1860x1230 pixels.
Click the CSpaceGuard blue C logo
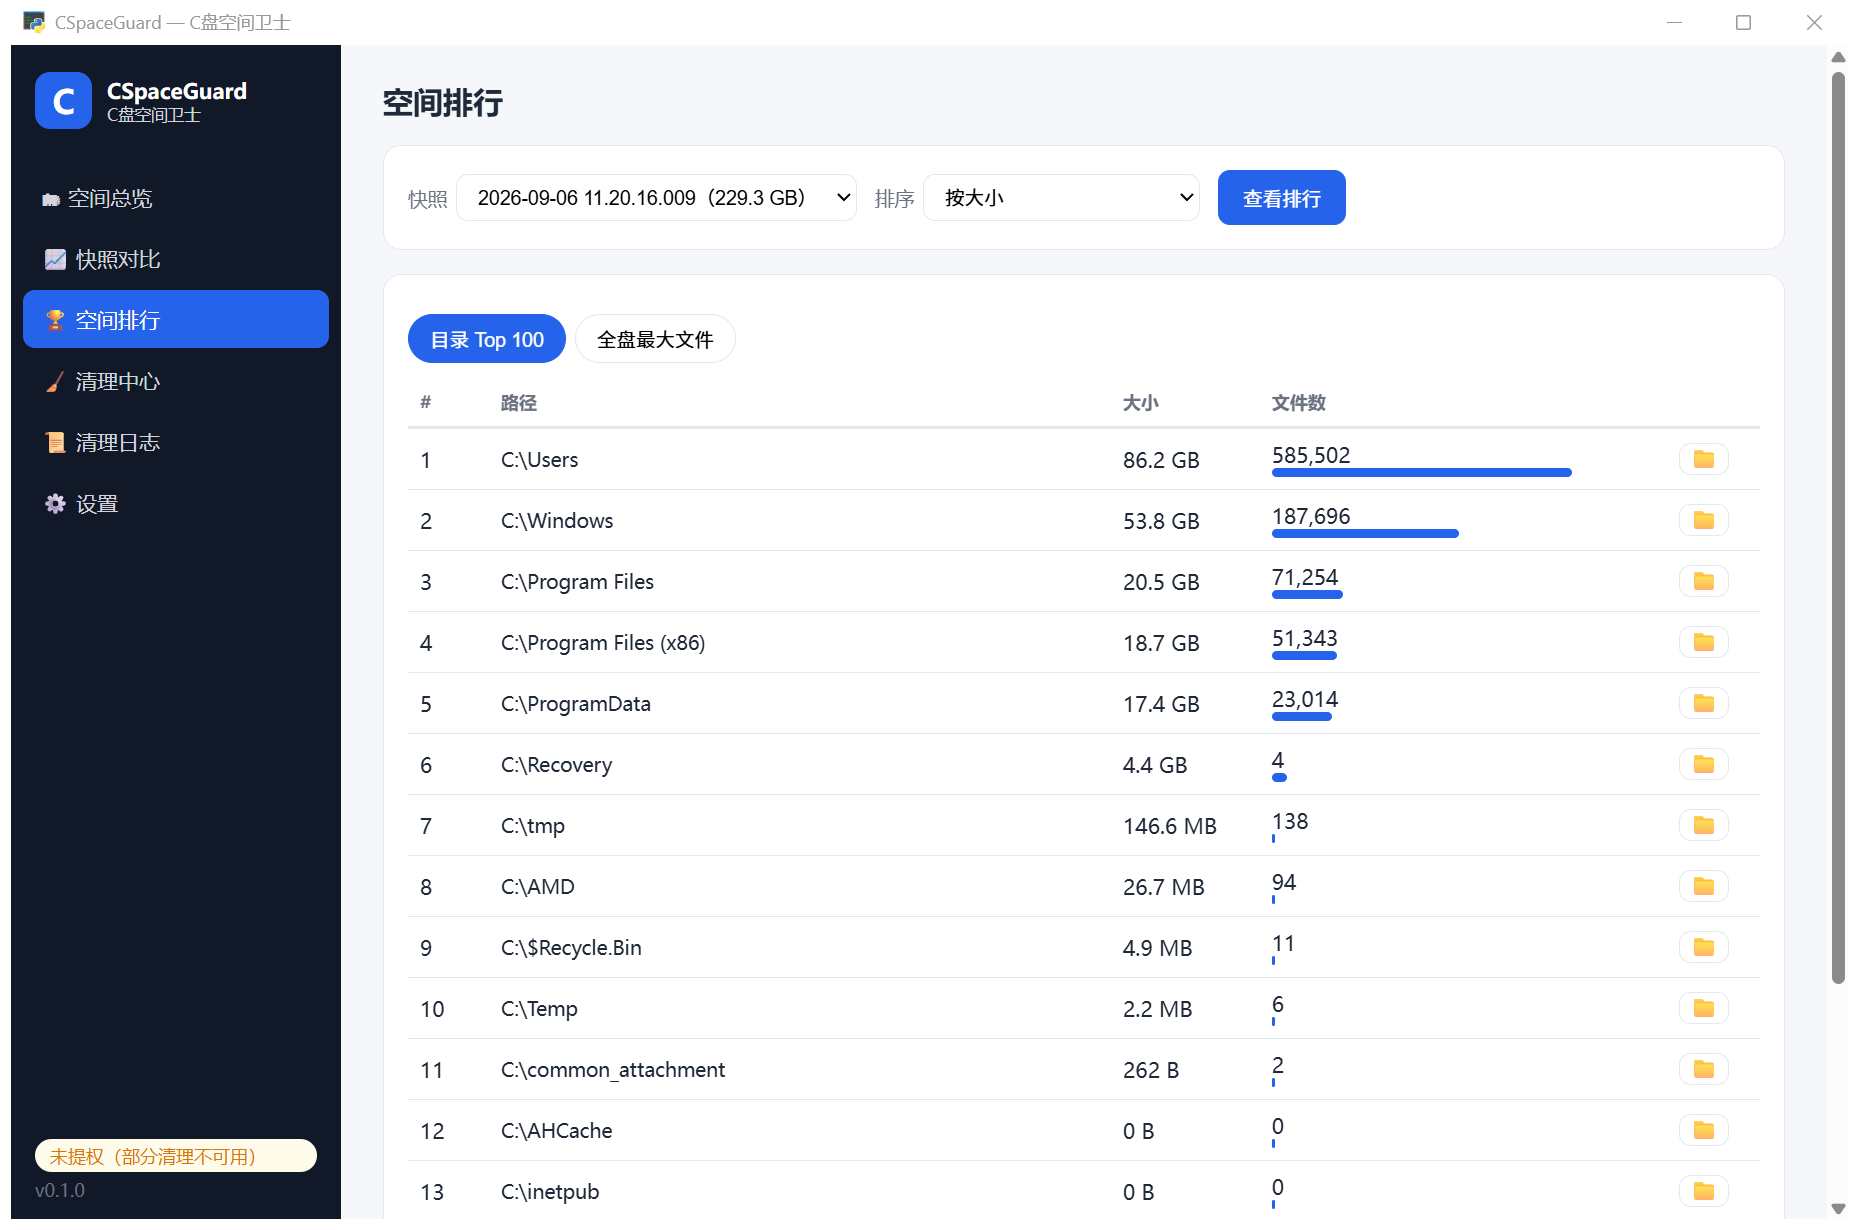(63, 101)
